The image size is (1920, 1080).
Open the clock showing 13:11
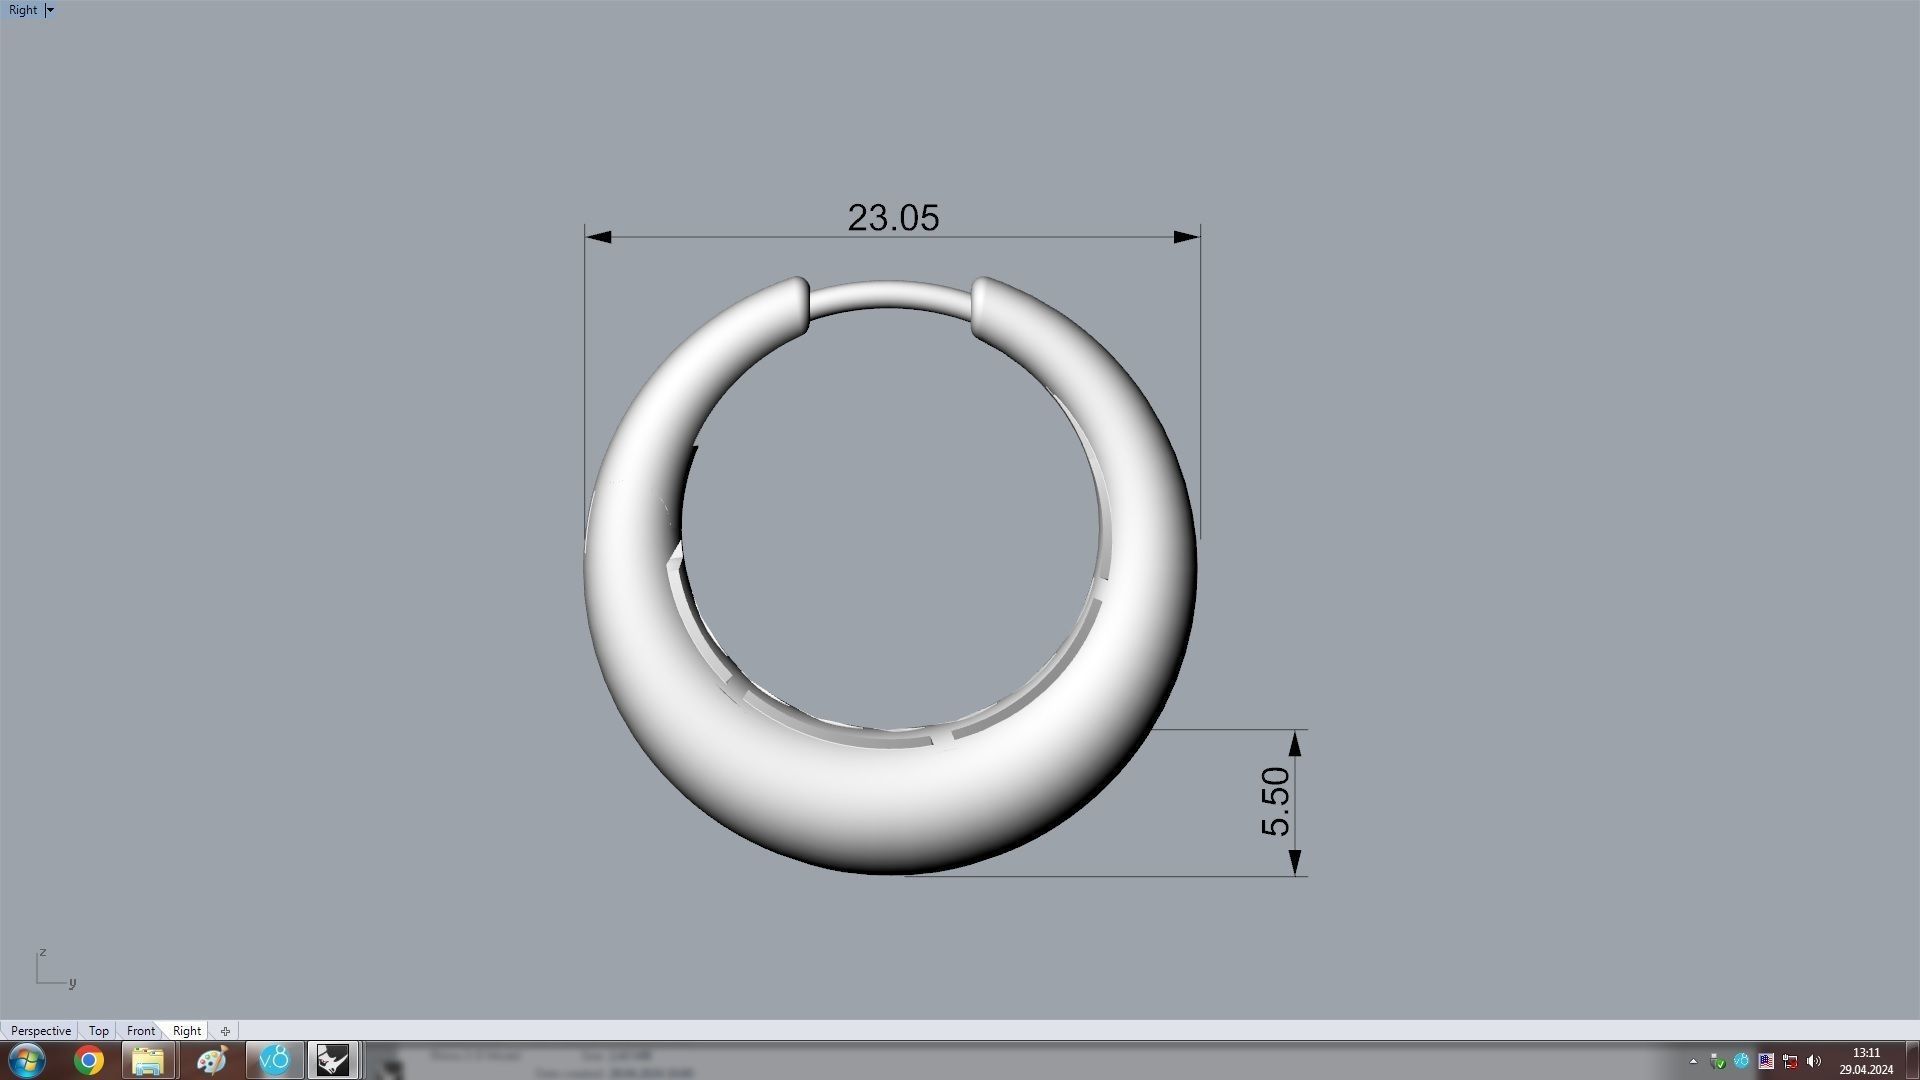point(1866,1061)
